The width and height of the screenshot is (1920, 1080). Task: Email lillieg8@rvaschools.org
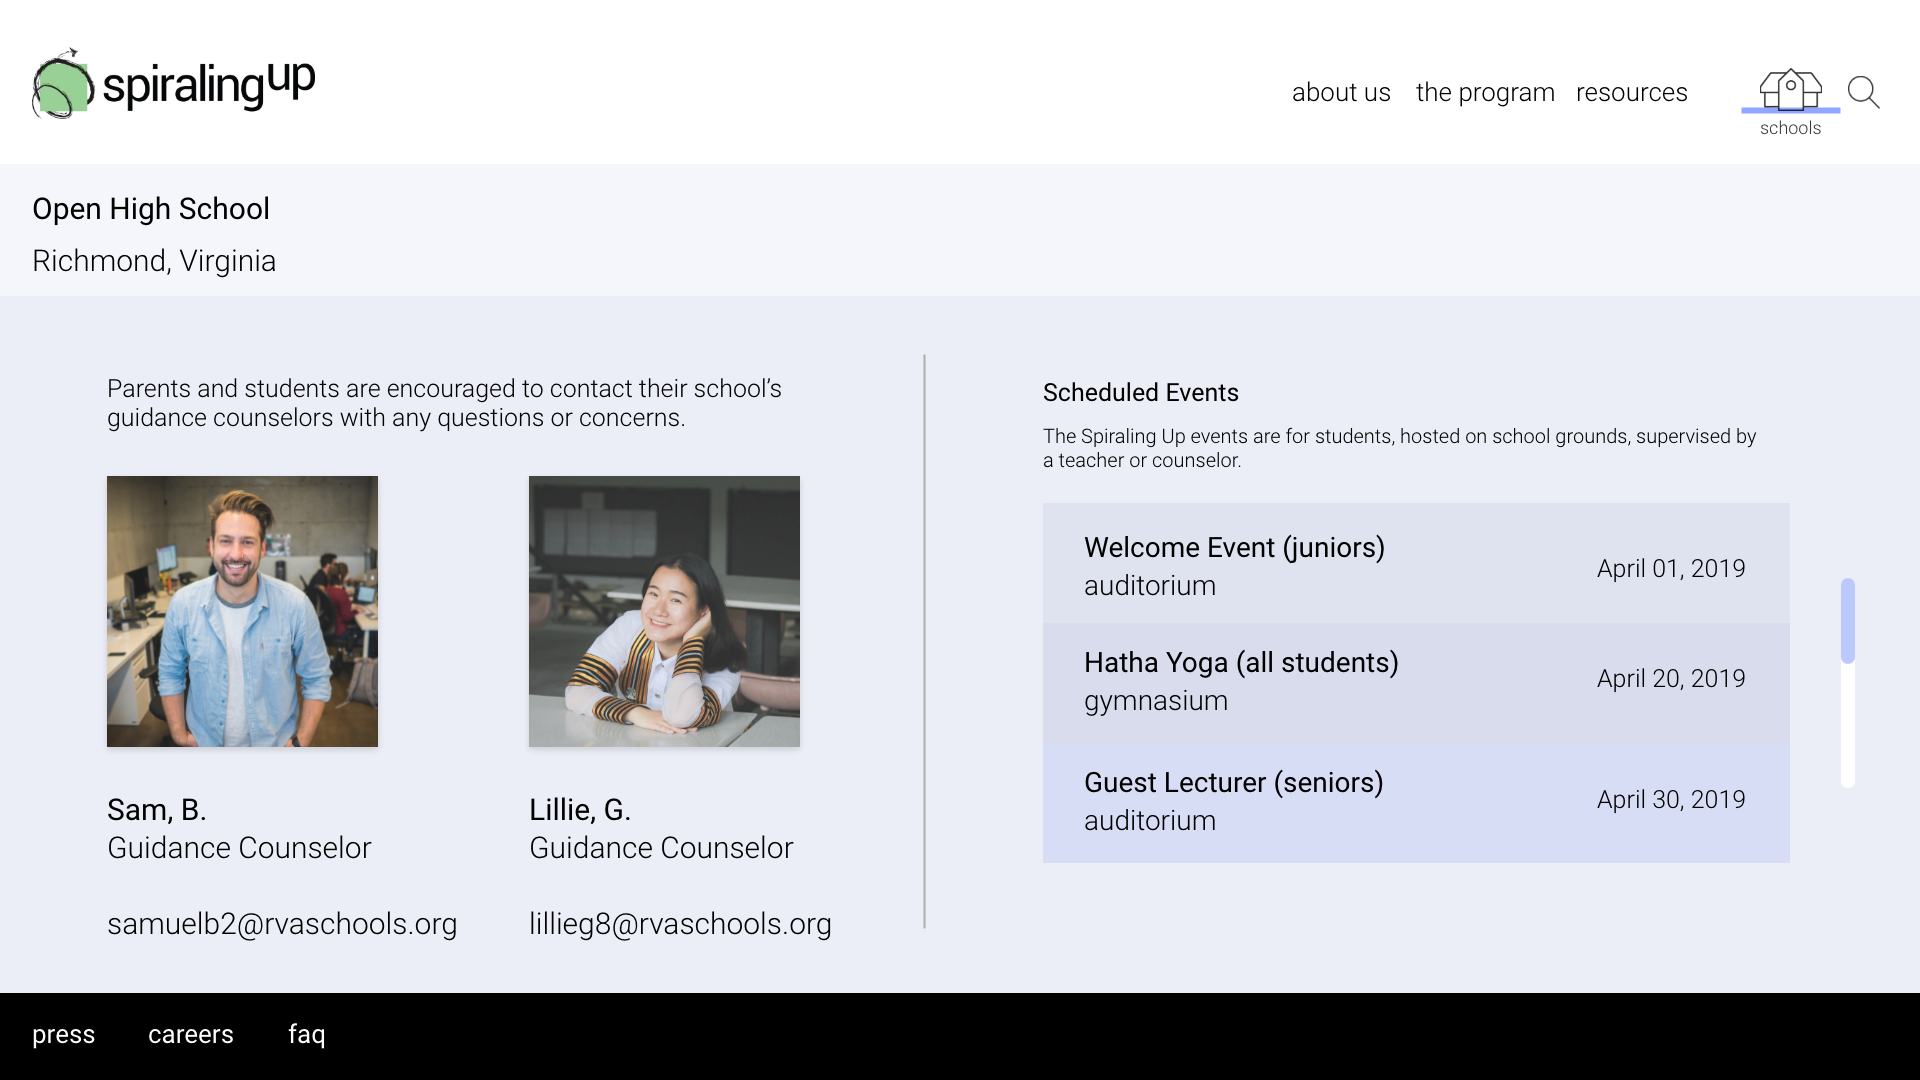[x=680, y=924]
